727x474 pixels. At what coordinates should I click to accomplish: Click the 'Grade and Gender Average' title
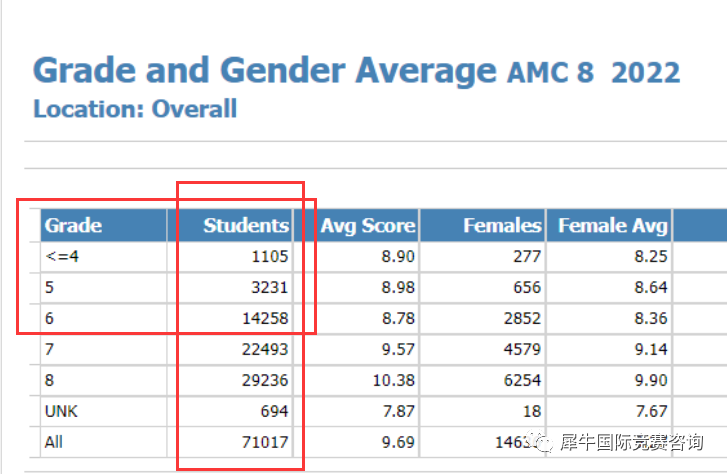265,71
